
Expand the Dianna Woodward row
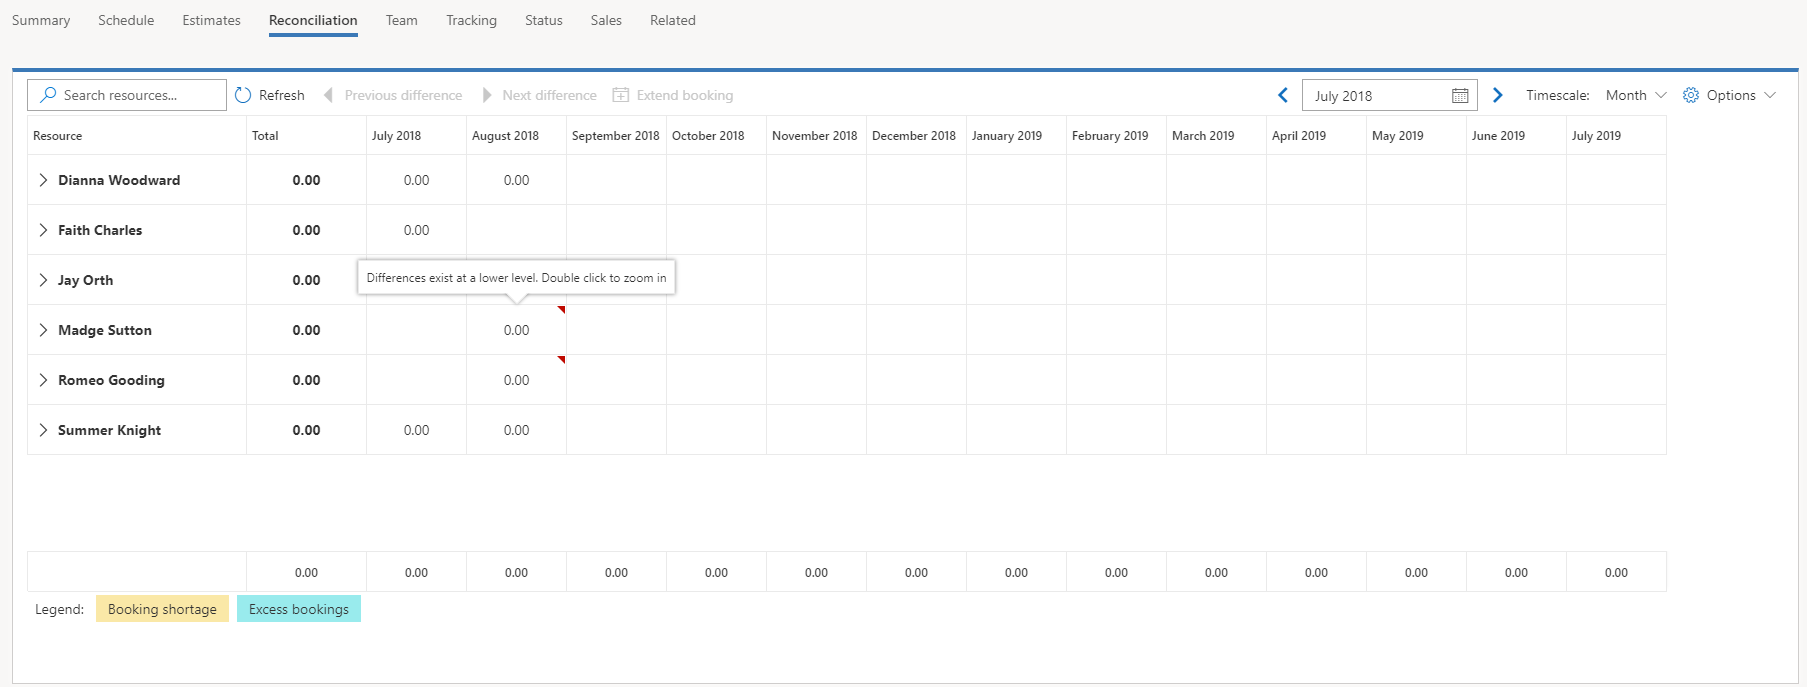pyautogui.click(x=43, y=180)
